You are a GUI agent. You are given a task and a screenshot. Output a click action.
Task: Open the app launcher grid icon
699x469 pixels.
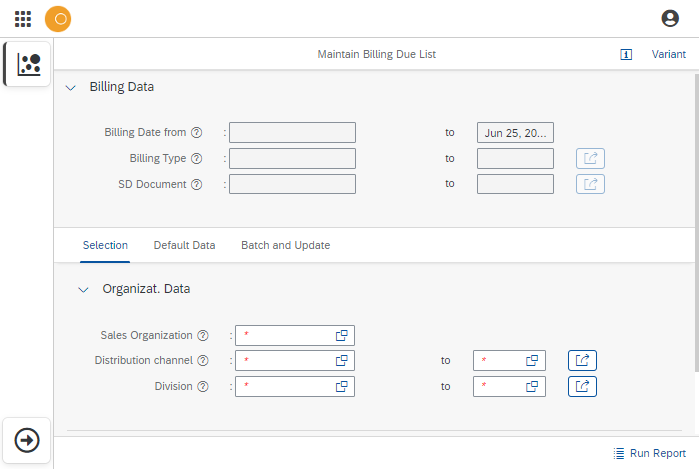coord(22,18)
